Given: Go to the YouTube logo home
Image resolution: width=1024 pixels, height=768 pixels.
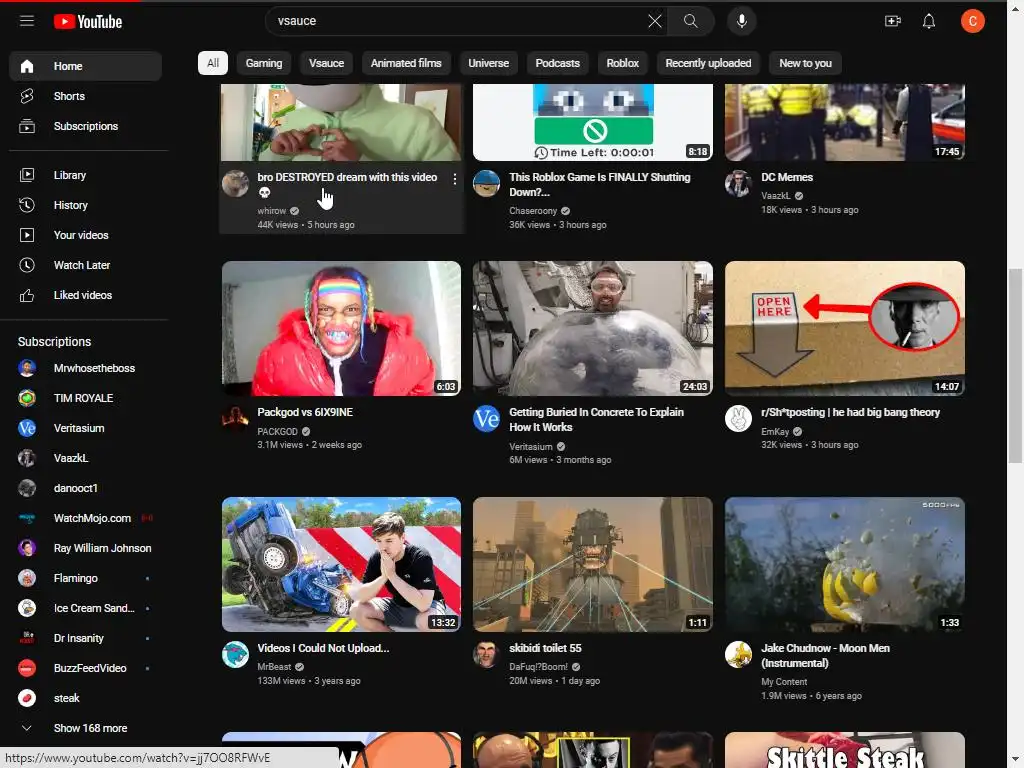Looking at the screenshot, I should [88, 22].
